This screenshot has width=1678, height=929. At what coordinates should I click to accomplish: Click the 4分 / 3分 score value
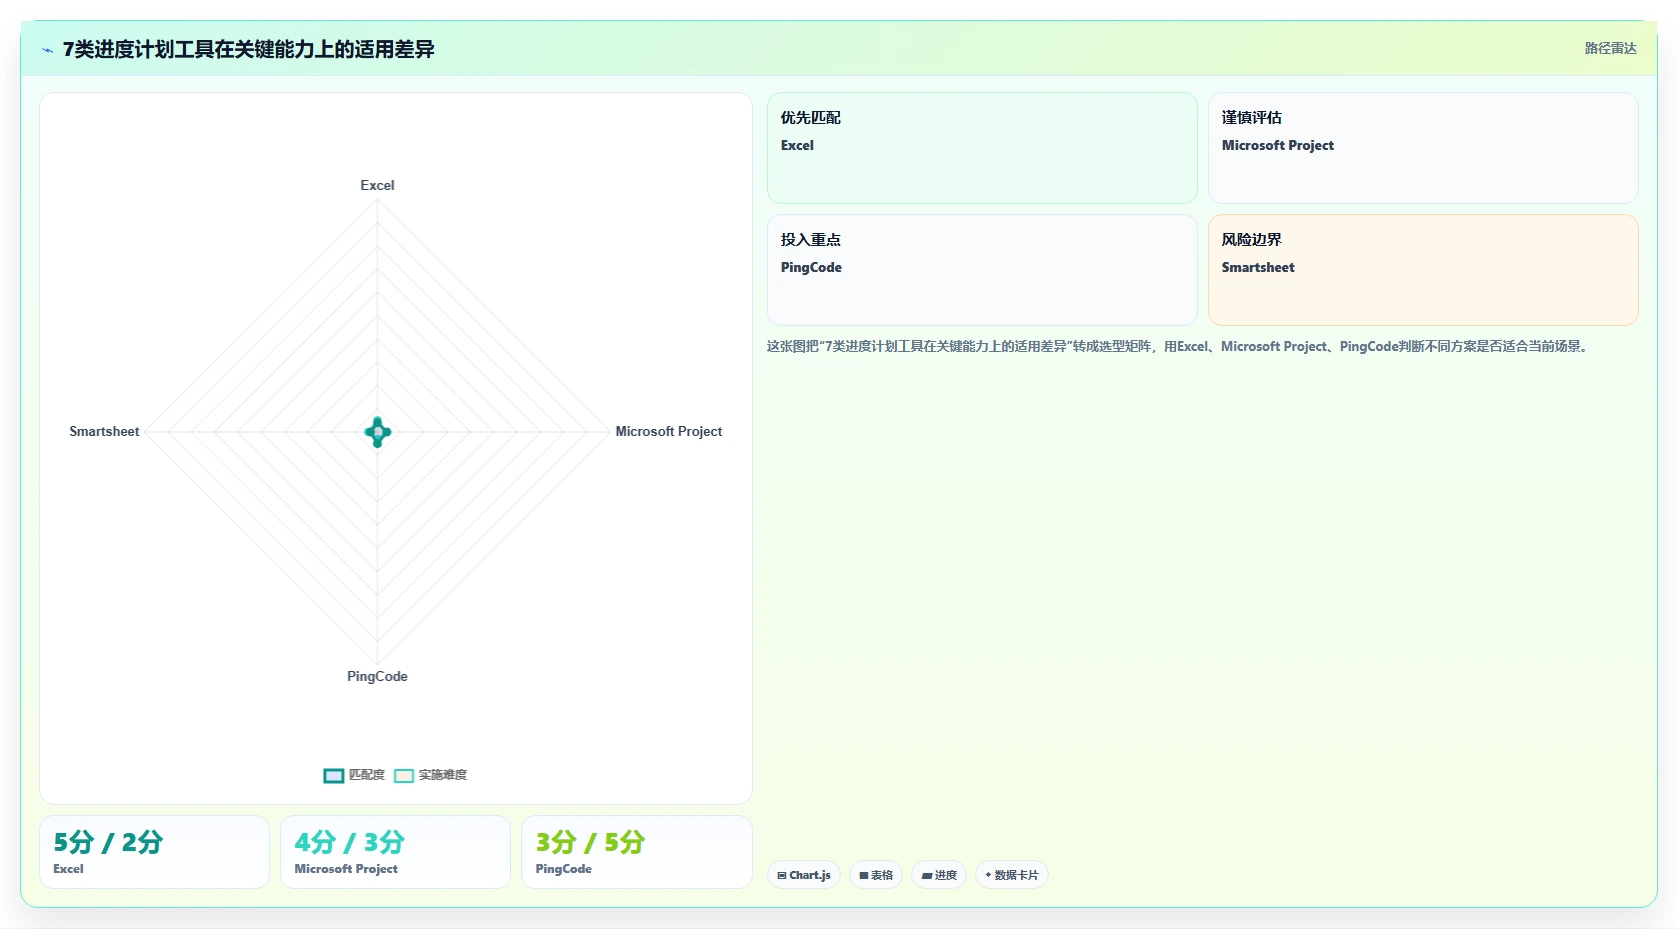349,842
